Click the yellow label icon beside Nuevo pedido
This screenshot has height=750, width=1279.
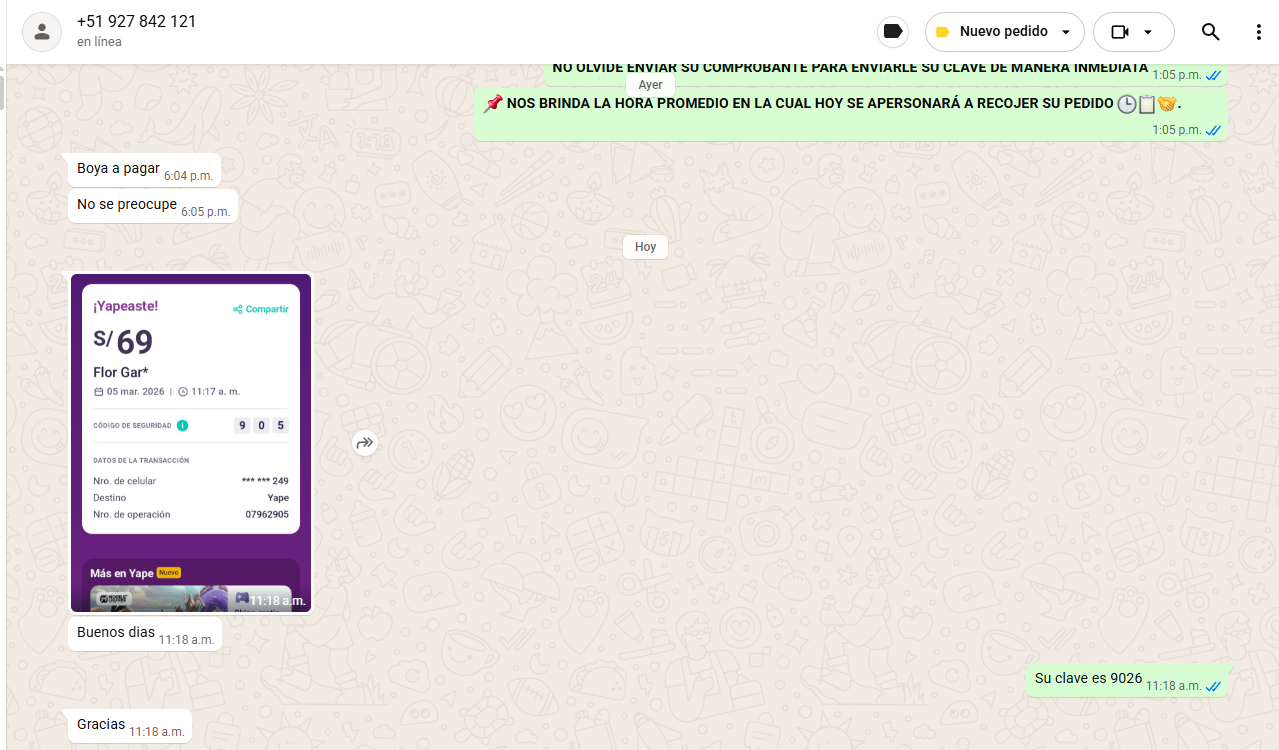tap(942, 32)
